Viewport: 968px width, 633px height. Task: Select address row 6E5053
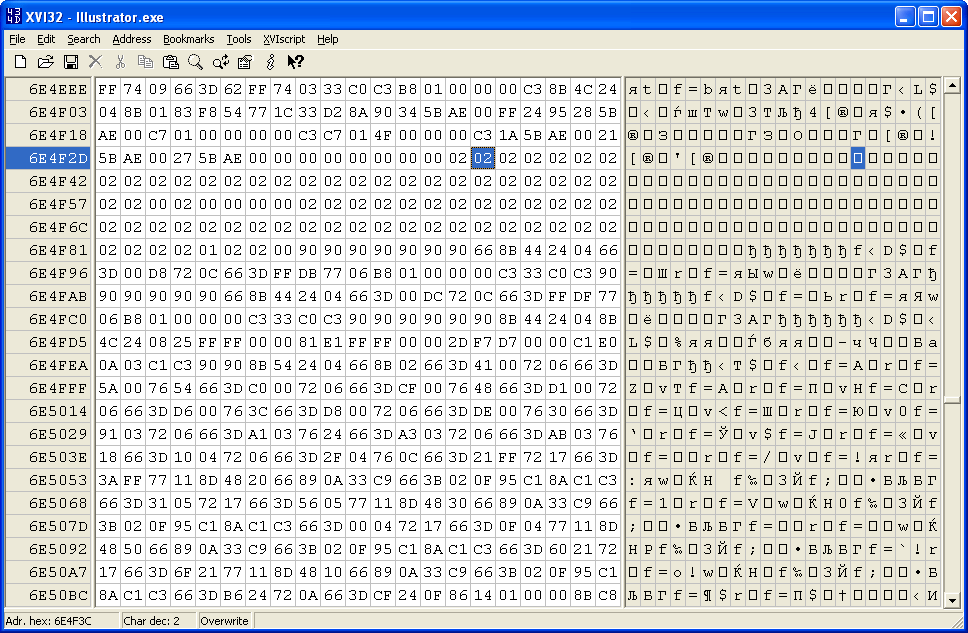pos(48,480)
